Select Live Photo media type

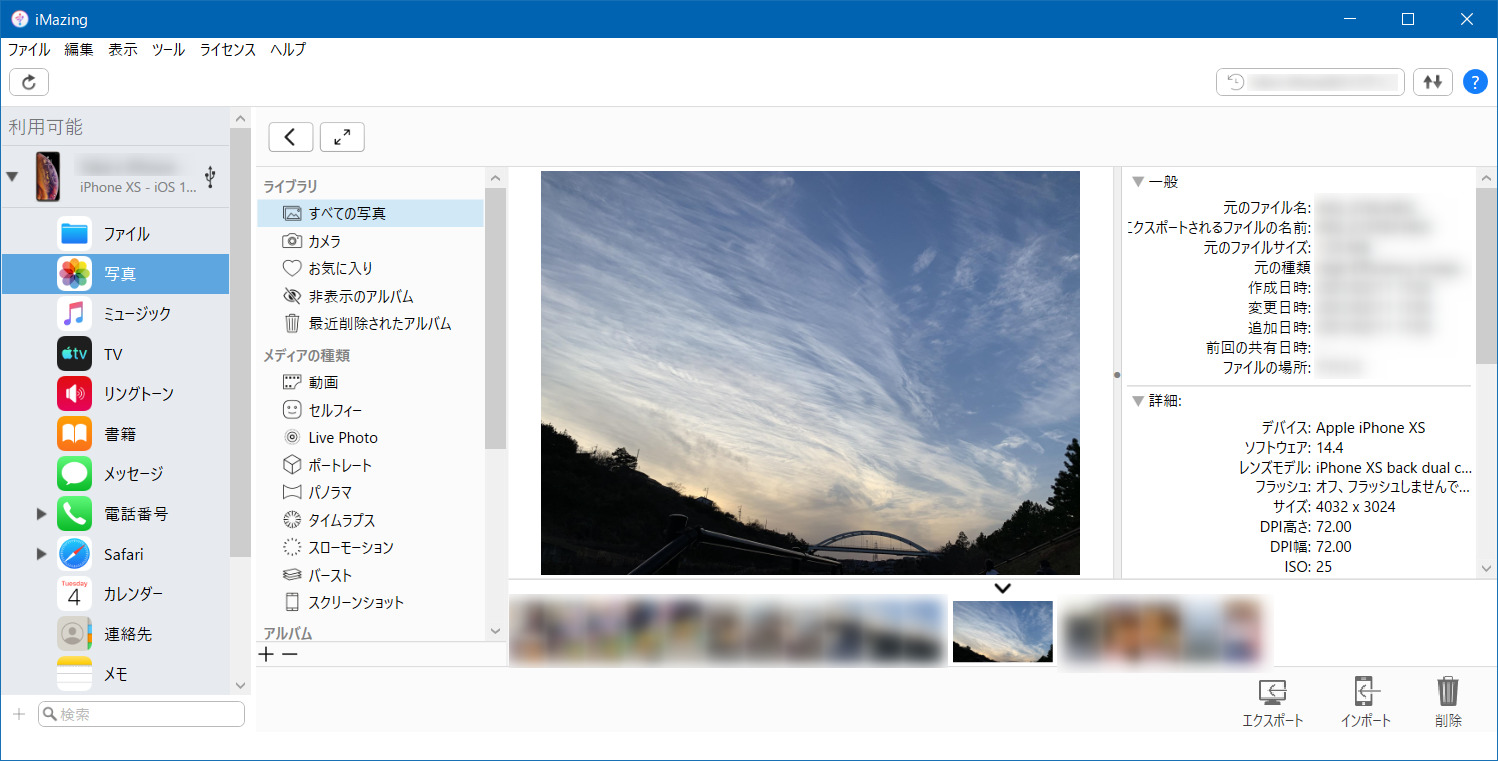point(370,437)
